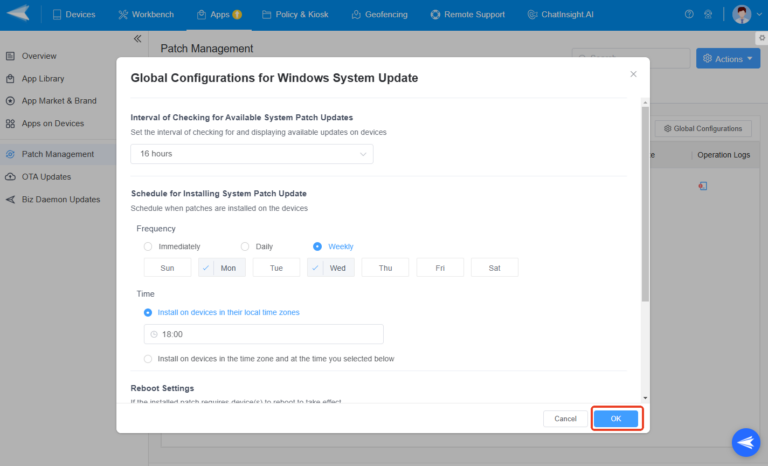Click the notifications bell icon
768x466 pixels.
(x=708, y=14)
